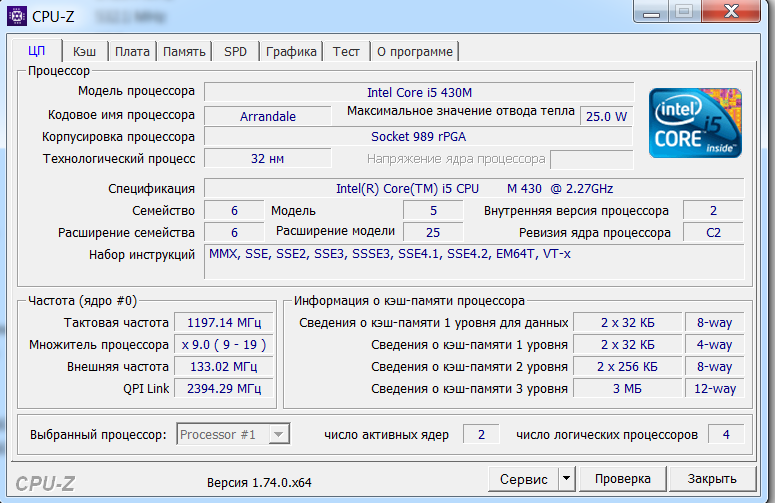
Task: Open the Сервис dropdown arrow
Action: [566, 479]
